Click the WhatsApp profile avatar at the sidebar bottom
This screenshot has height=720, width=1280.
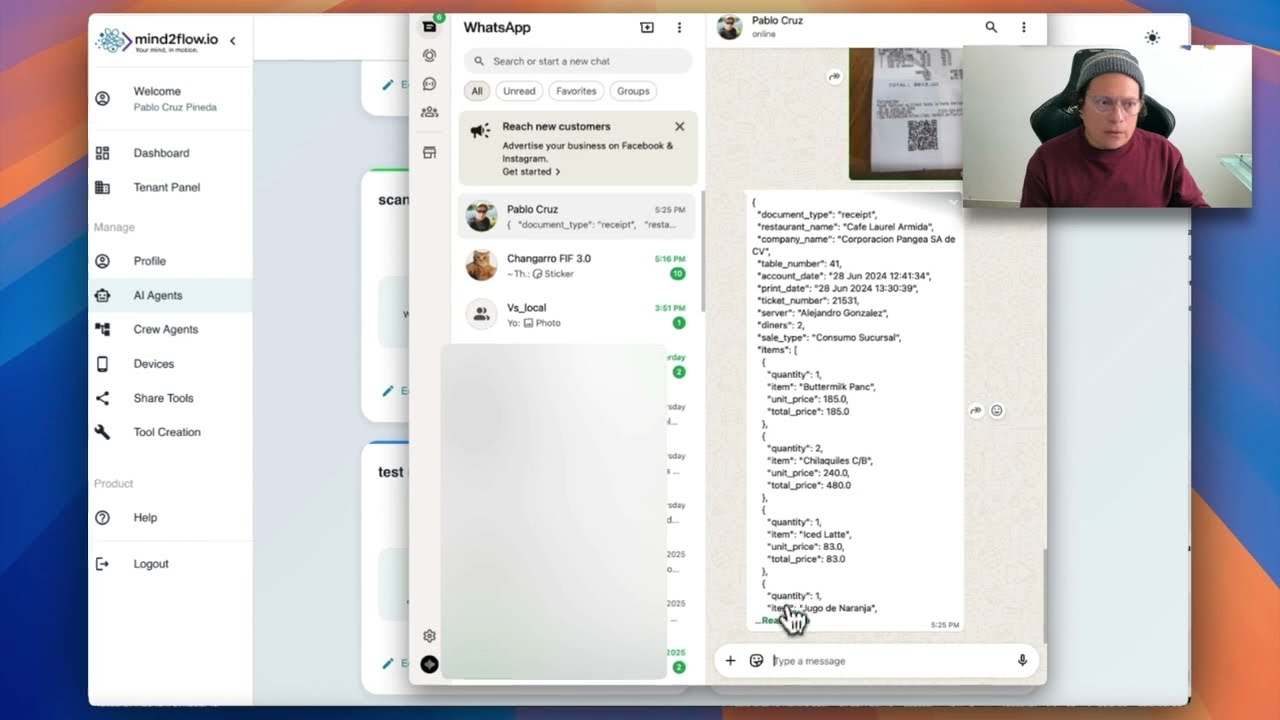pos(429,664)
